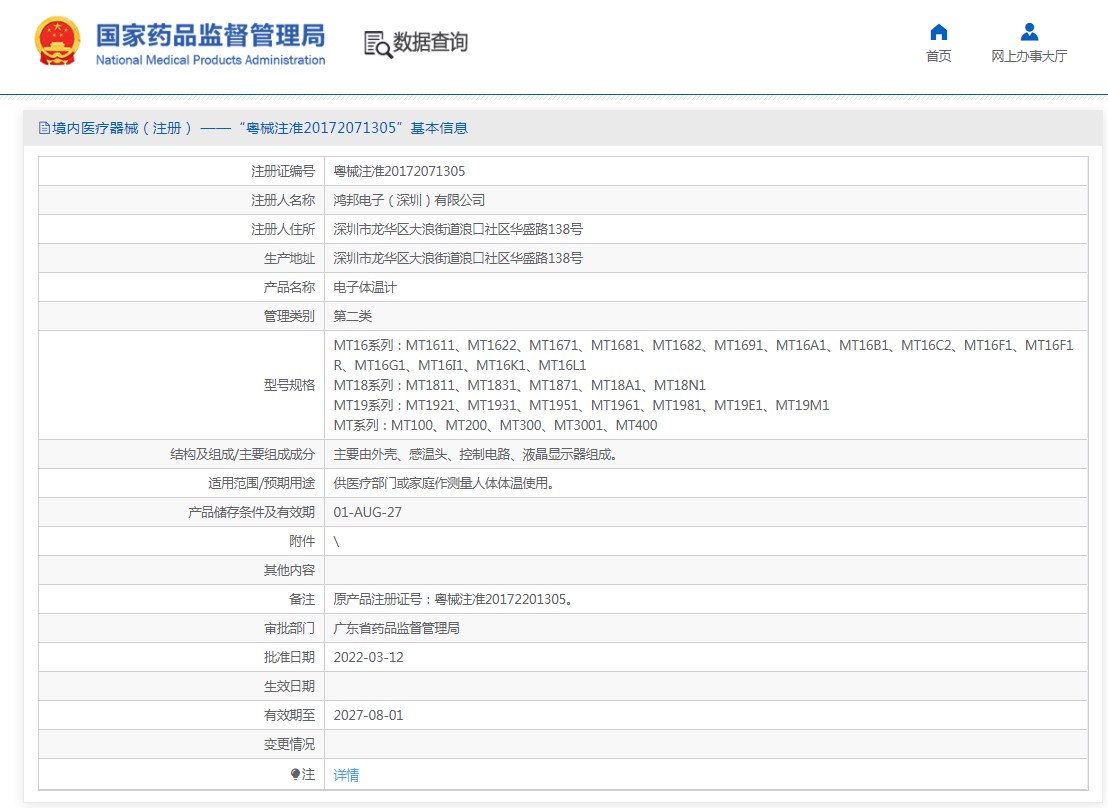1108x808 pixels.
Task: Select registration number 粤械注准20172071305 in table
Action: click(399, 171)
